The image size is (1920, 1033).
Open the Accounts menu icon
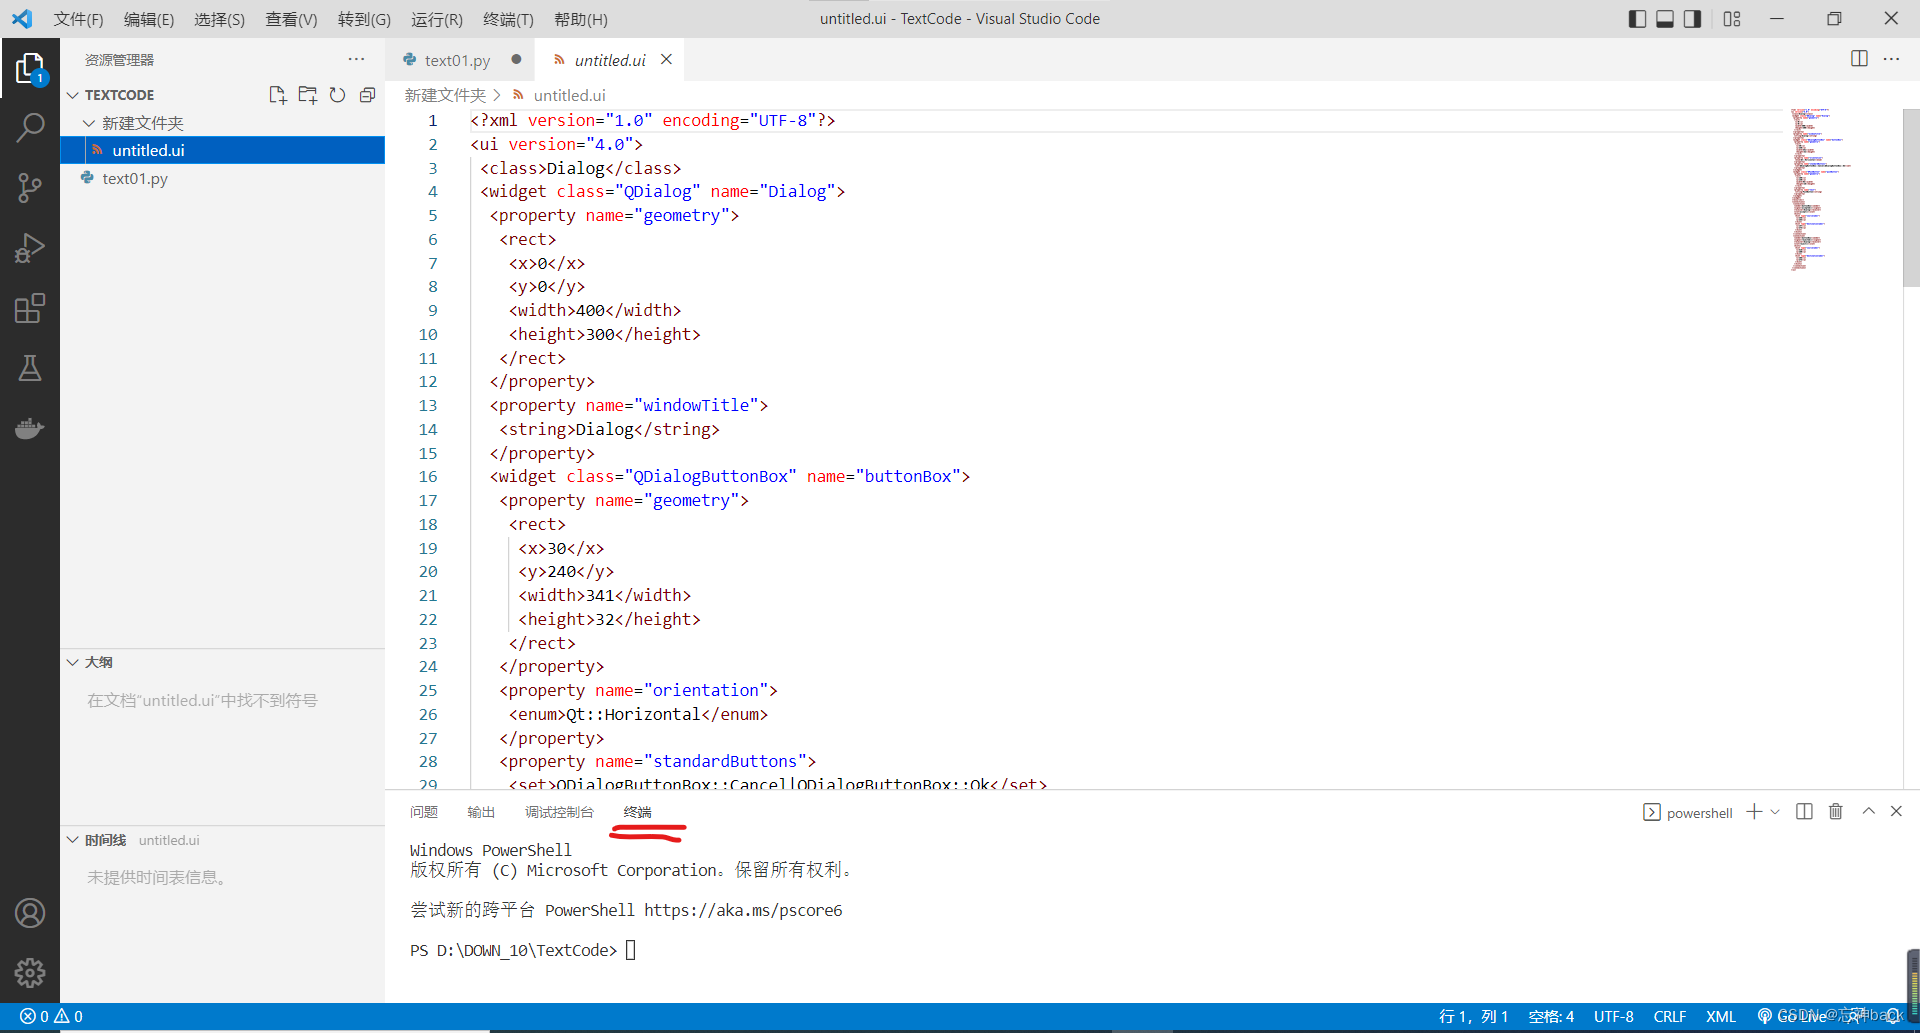pyautogui.click(x=30, y=913)
